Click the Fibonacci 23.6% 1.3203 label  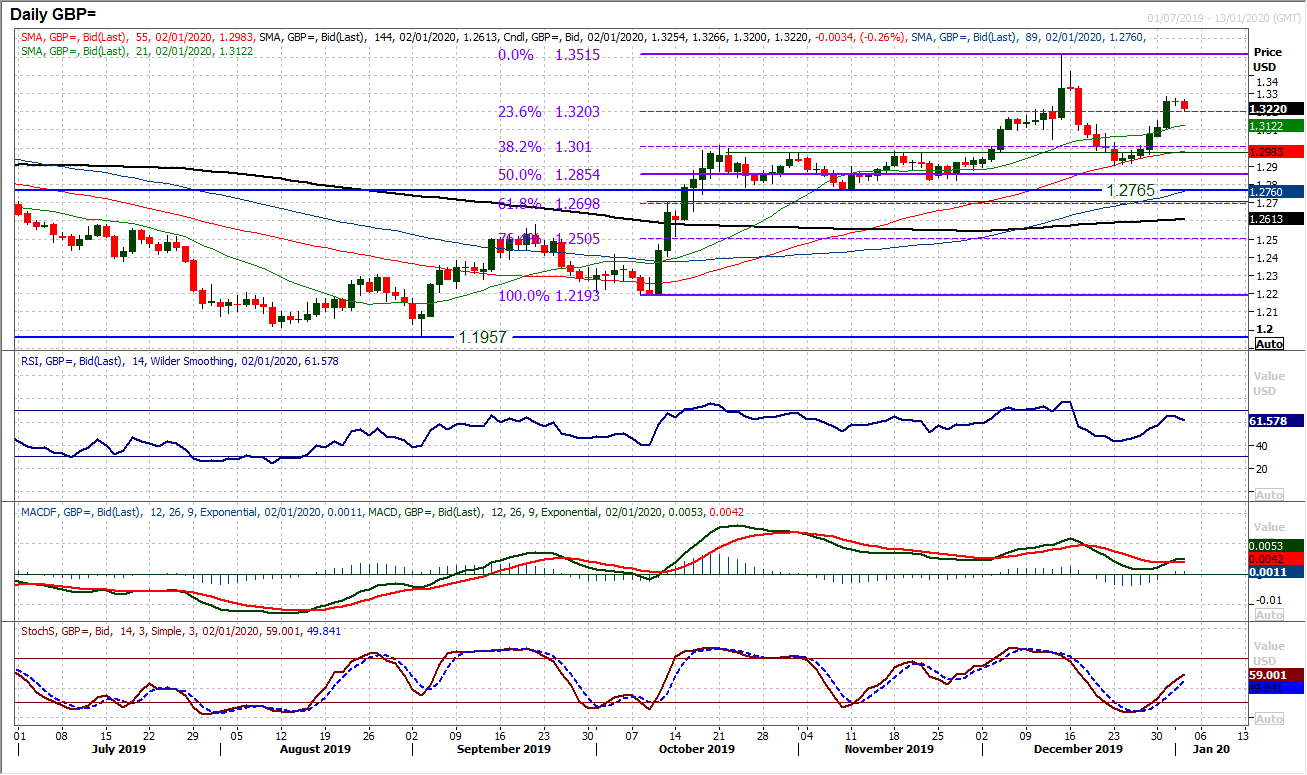coord(549,112)
